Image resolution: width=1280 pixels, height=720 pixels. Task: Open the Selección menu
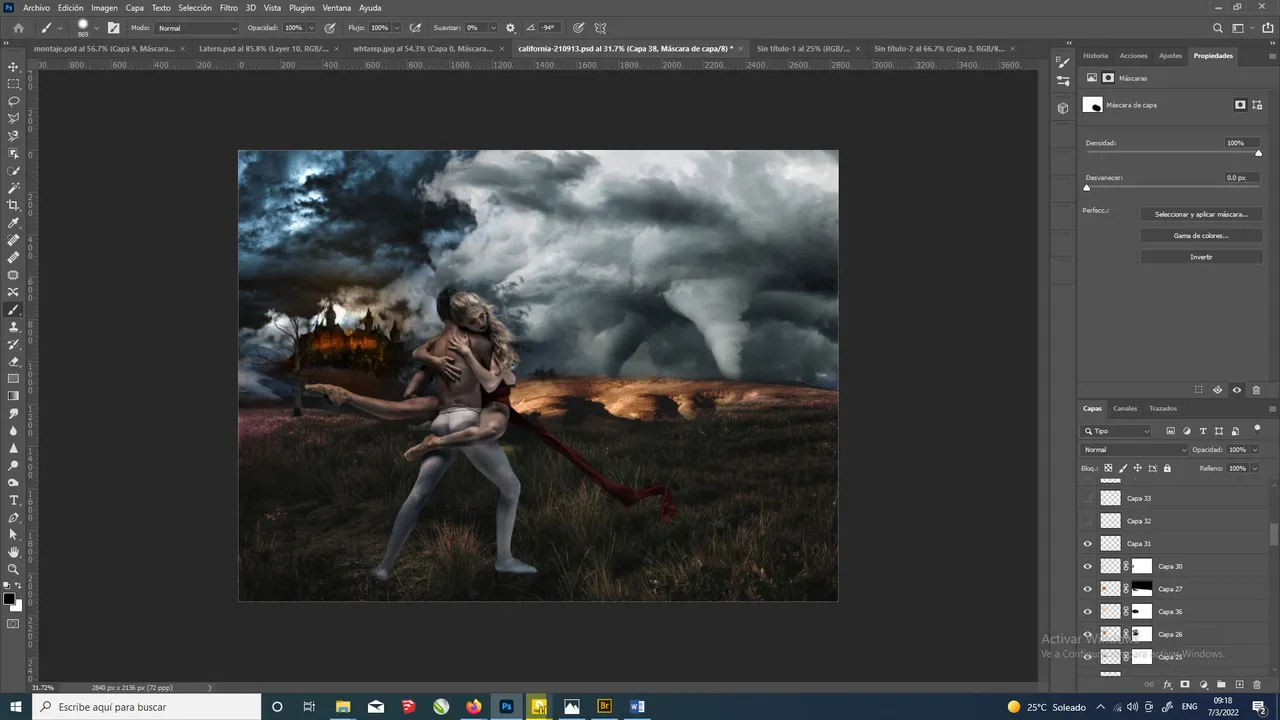(x=195, y=8)
